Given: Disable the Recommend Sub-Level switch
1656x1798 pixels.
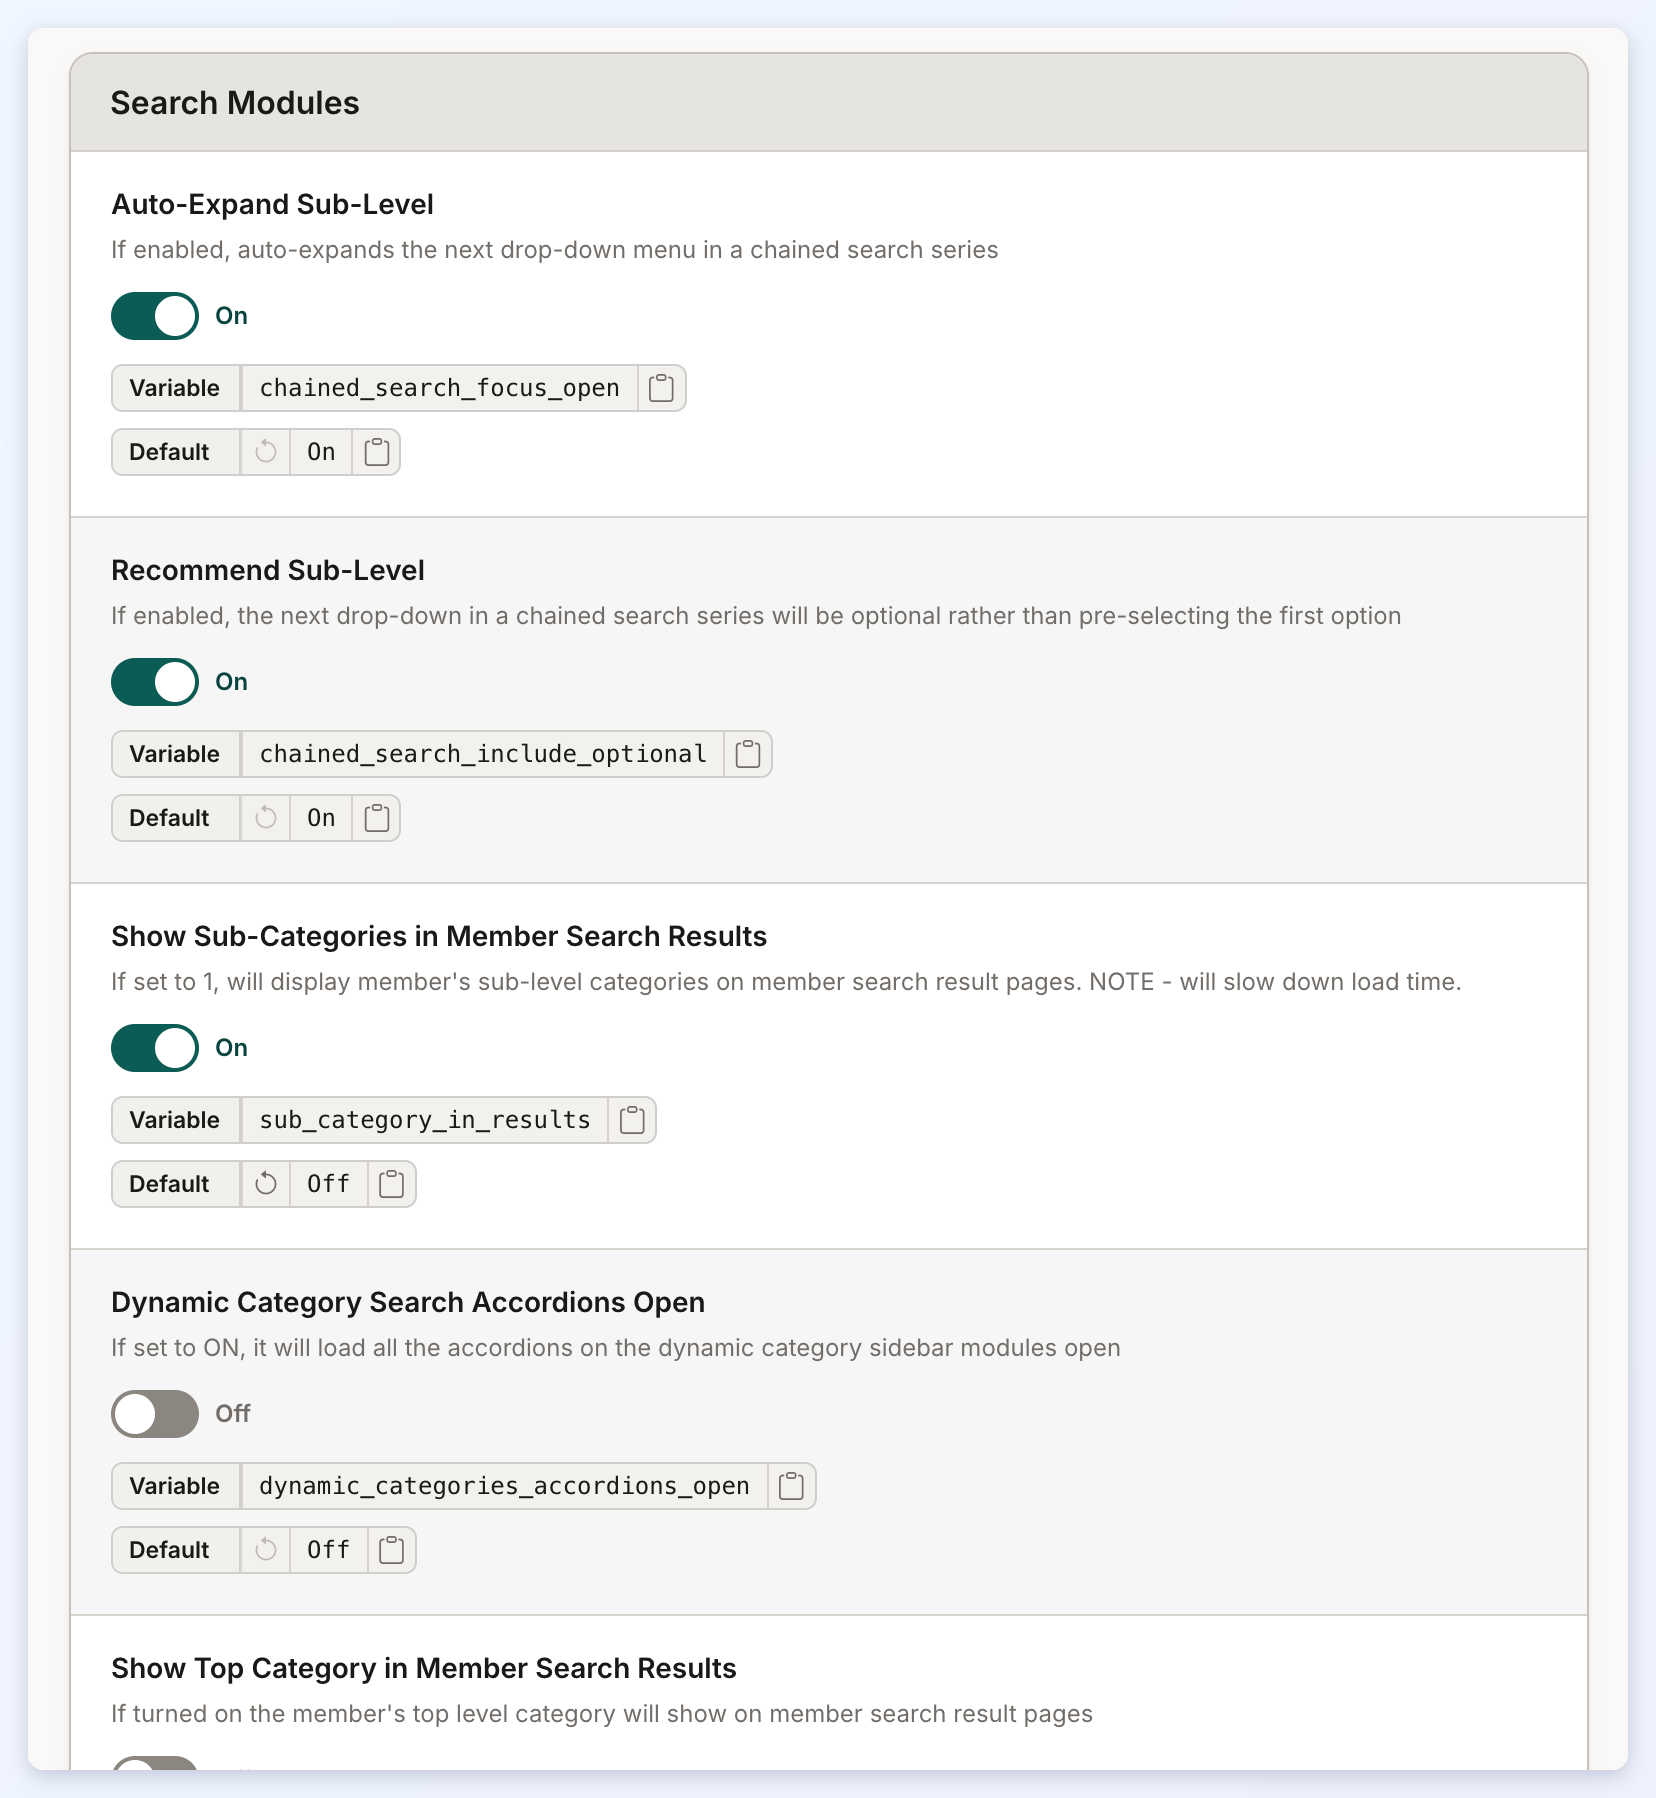Looking at the screenshot, I should (155, 682).
